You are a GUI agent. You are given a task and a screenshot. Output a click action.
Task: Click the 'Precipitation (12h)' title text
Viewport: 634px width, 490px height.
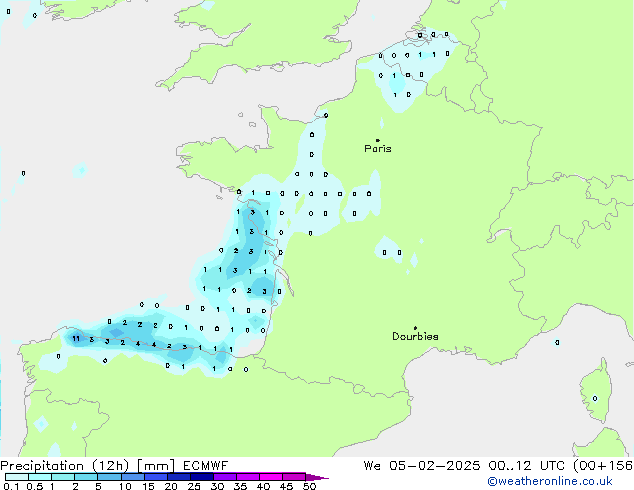pos(65,466)
